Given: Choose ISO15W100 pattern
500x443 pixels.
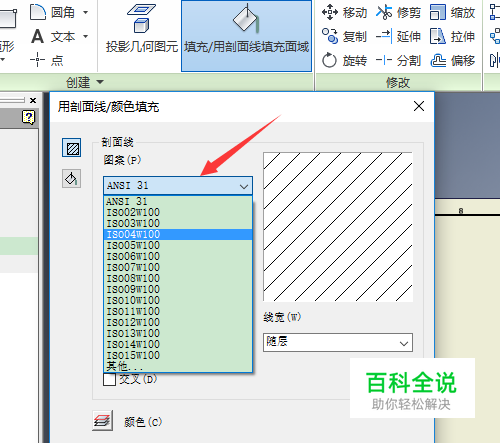Looking at the screenshot, I should tap(178, 355).
